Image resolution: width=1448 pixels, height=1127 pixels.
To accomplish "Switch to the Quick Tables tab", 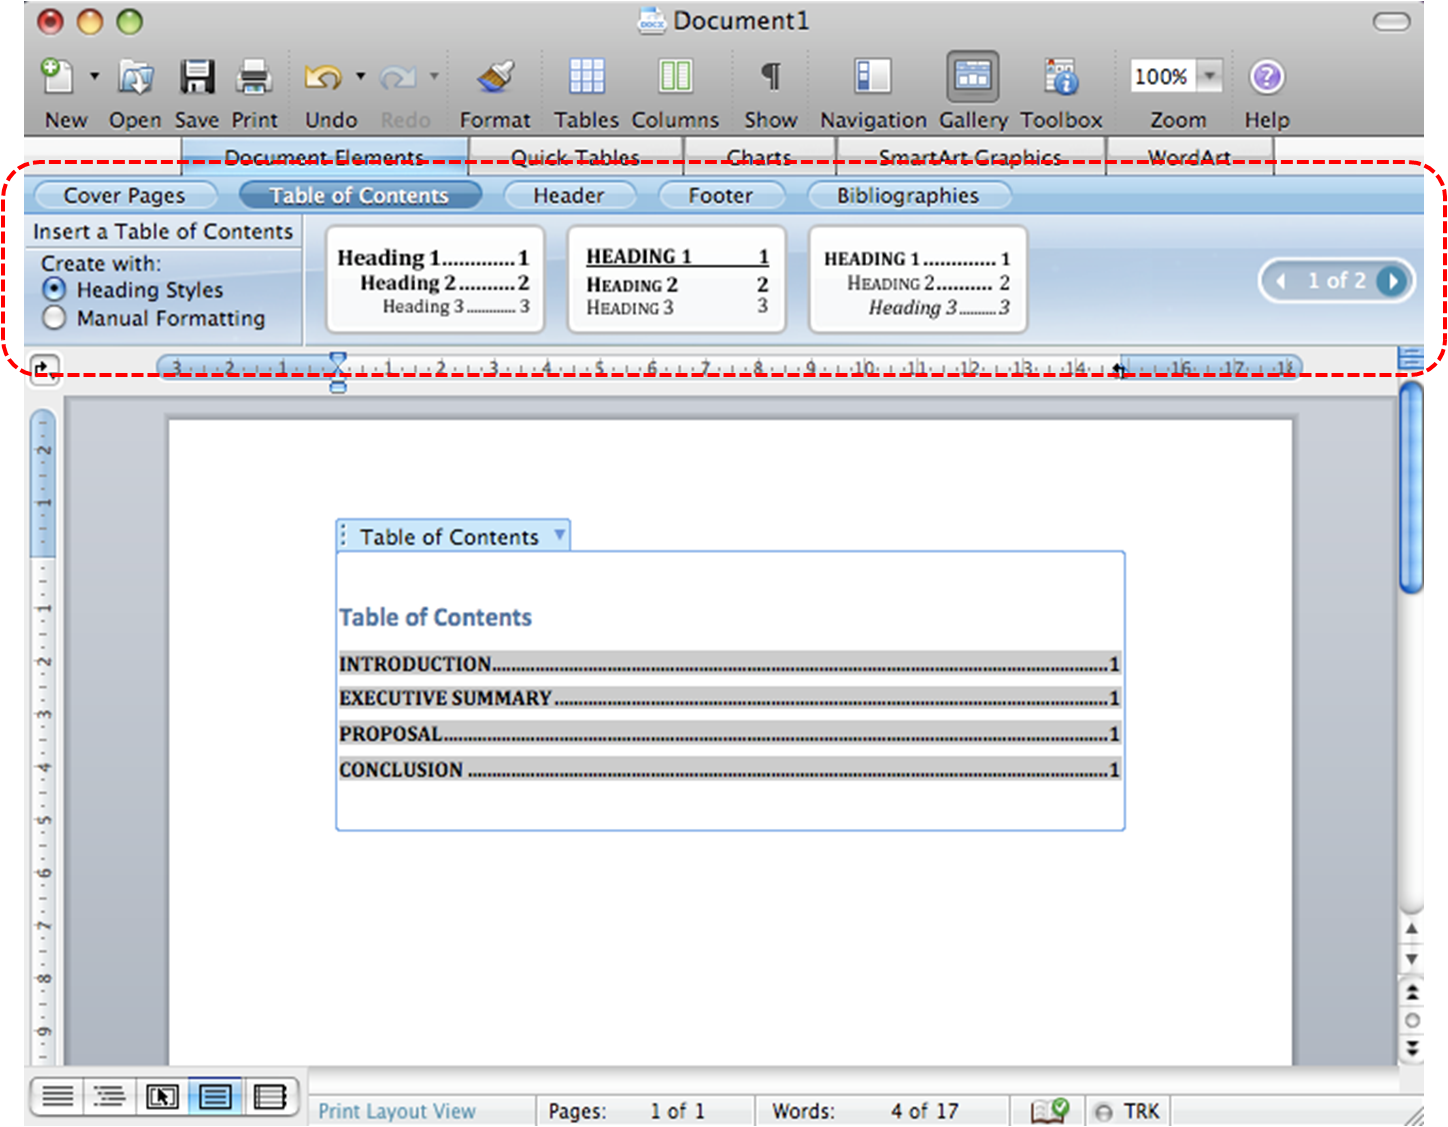I will point(575,157).
